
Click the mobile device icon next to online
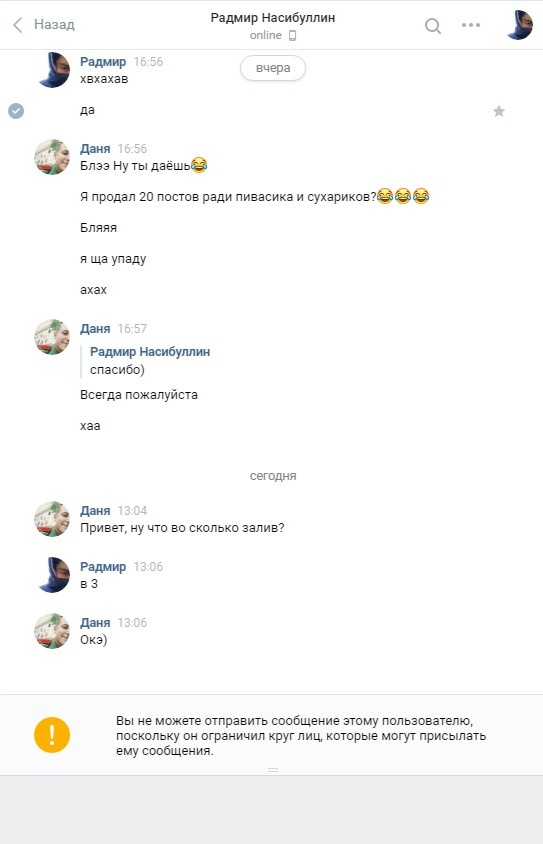coord(292,36)
